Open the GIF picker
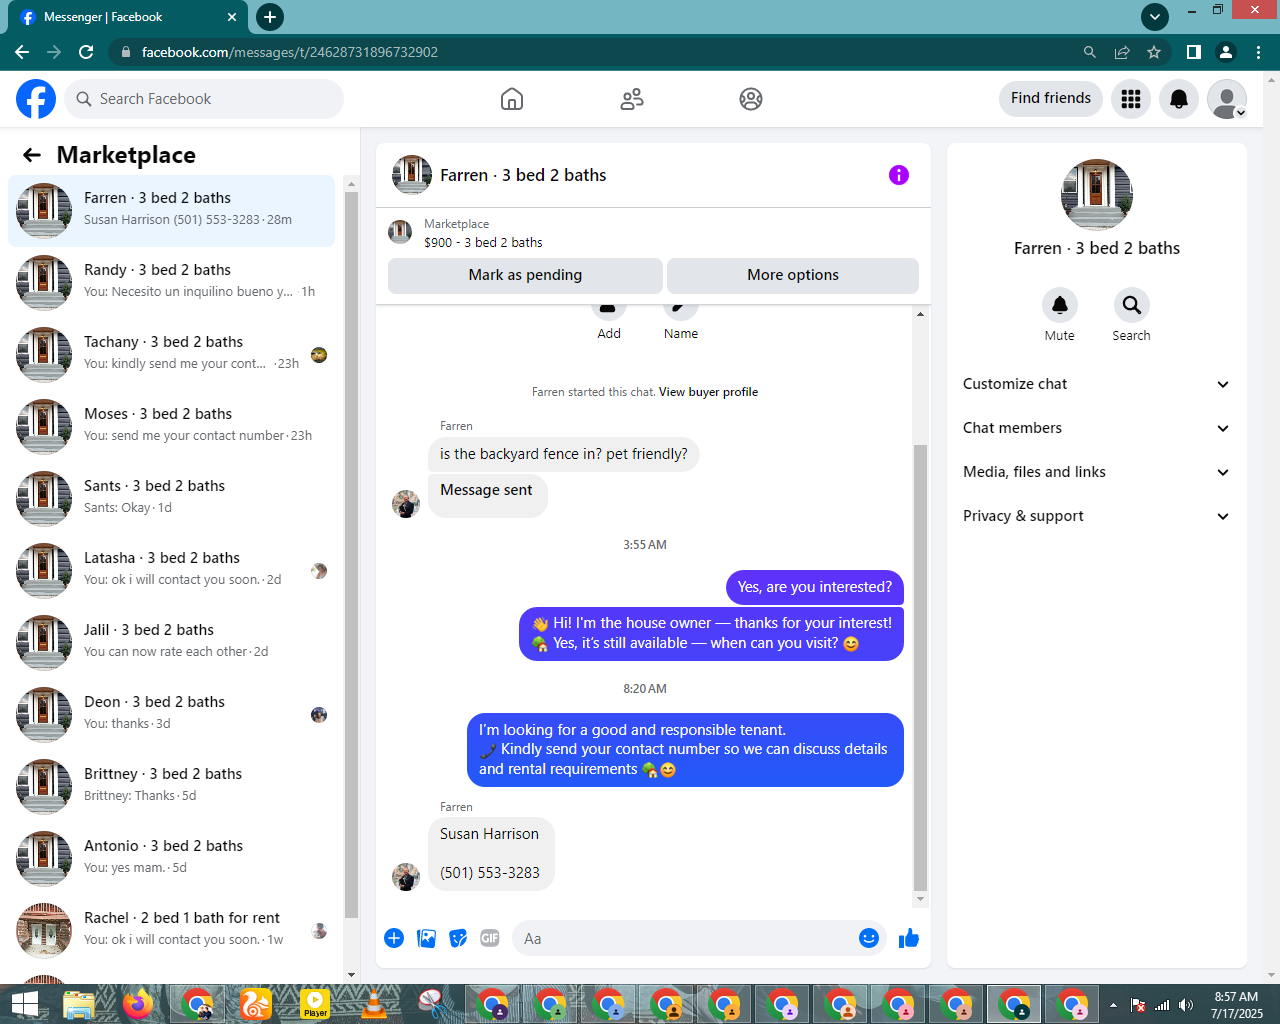The image size is (1280, 1024). (490, 938)
